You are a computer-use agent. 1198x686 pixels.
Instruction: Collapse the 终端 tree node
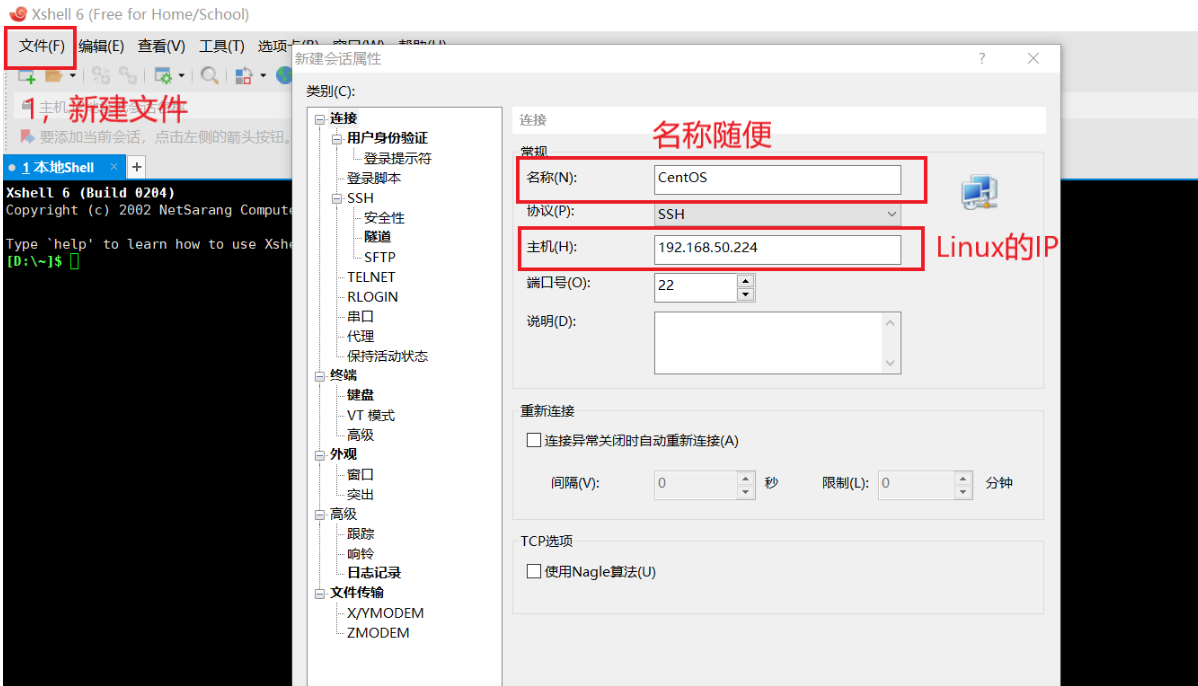pyautogui.click(x=320, y=376)
